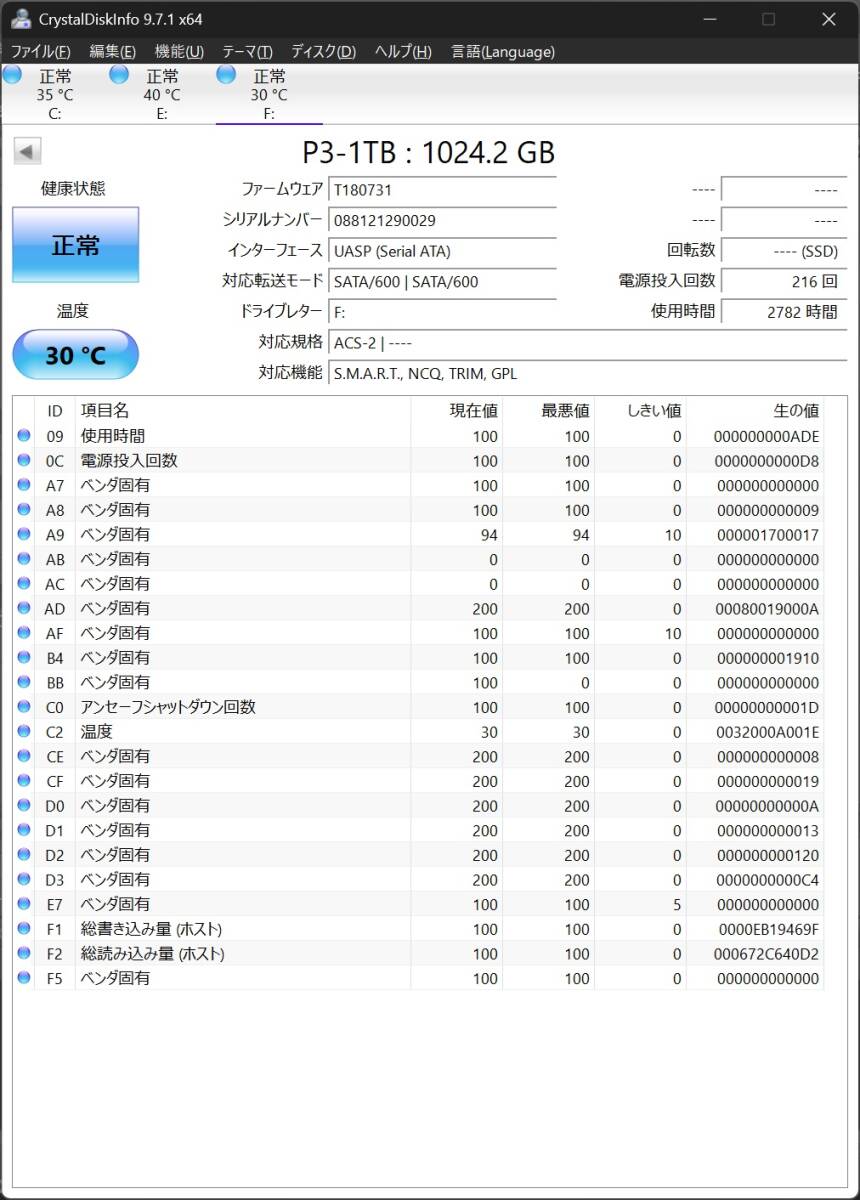Click status orb of C0 アンセーフシャットダウン回数
860x1200 pixels.
pos(24,707)
